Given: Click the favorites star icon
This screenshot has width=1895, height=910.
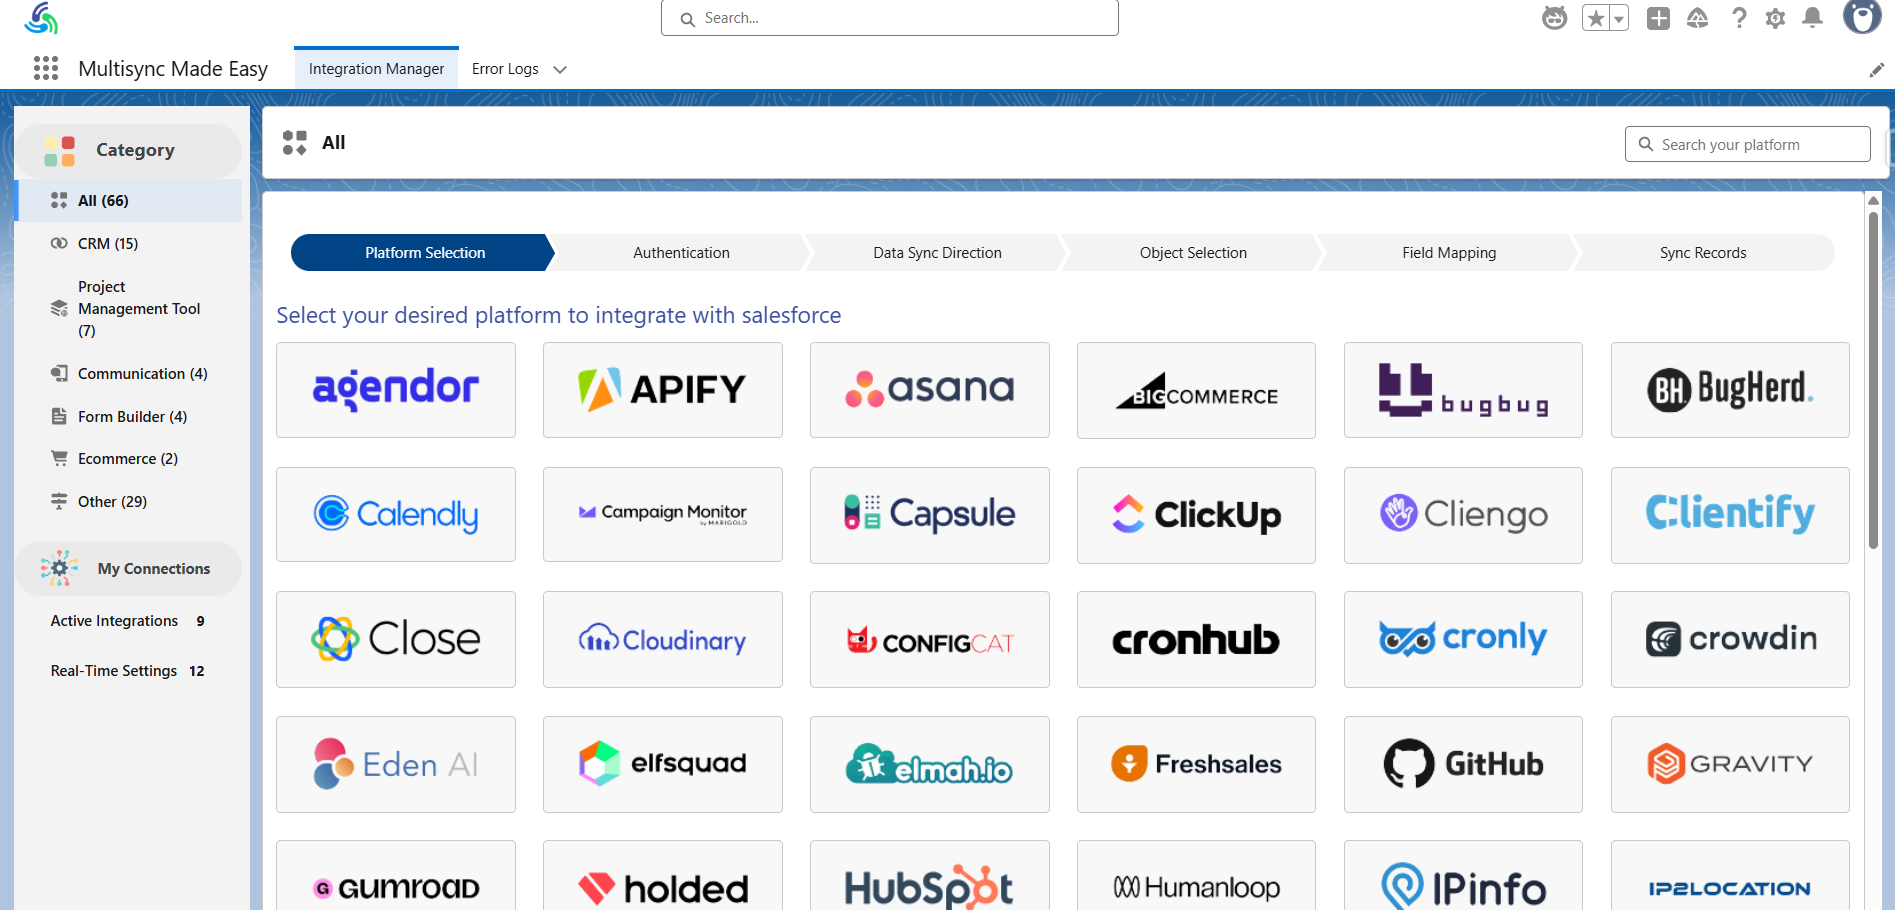Looking at the screenshot, I should 1595,18.
